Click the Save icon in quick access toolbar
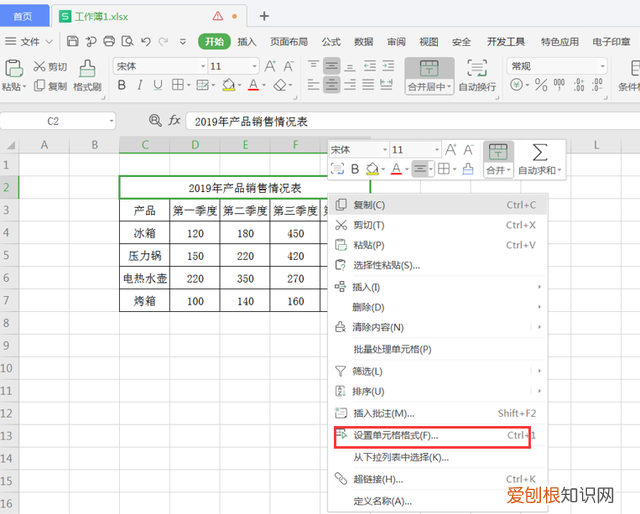640x514 pixels. [72, 41]
